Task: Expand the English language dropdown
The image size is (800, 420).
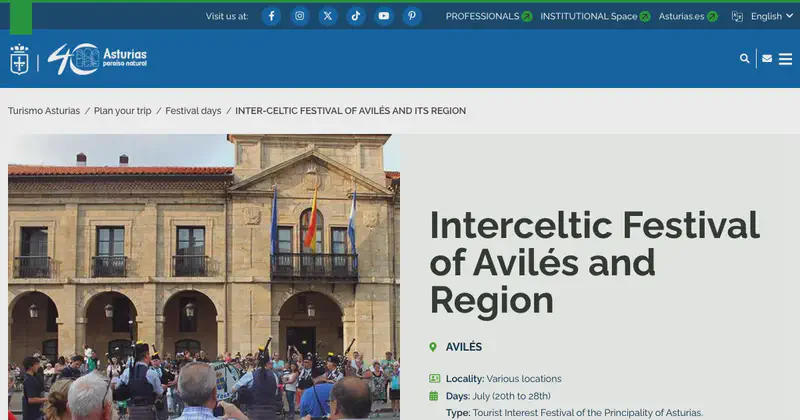Action: [771, 16]
